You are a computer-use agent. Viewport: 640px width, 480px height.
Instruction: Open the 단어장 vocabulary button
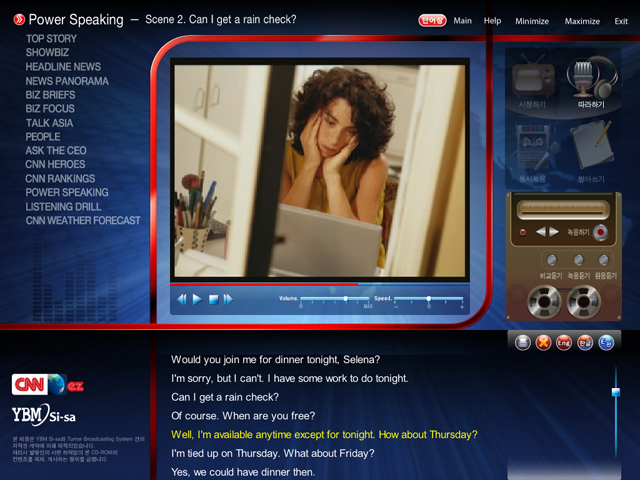click(432, 20)
